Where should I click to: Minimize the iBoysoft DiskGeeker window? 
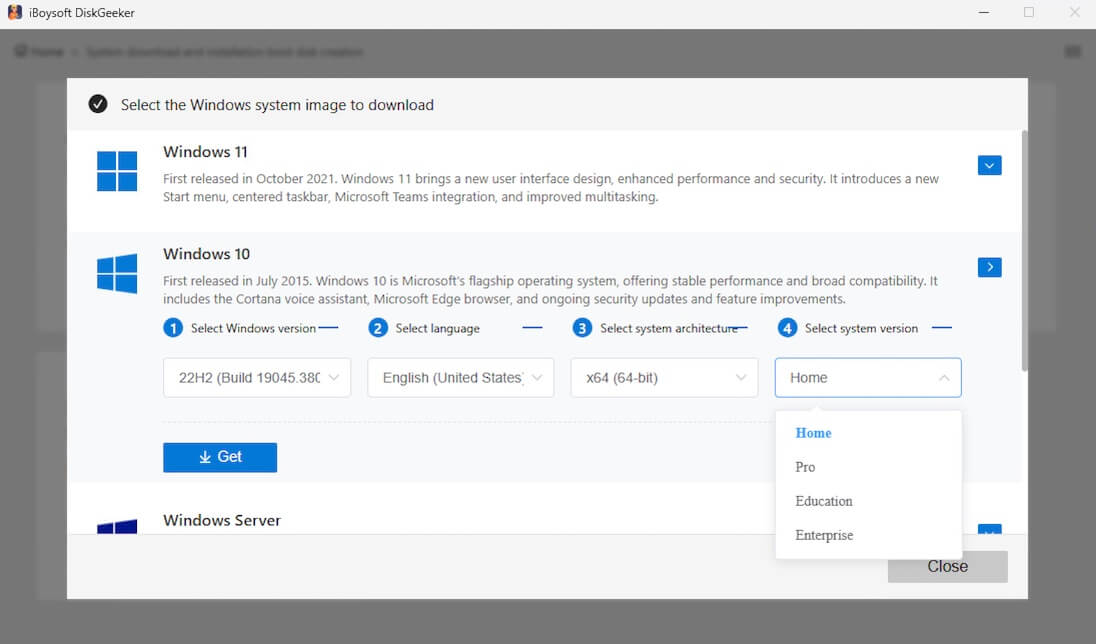click(x=983, y=13)
